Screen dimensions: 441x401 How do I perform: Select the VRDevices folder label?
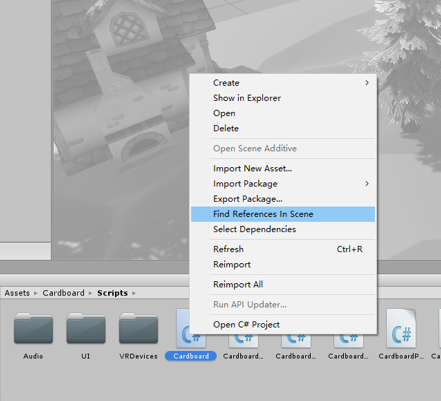(138, 356)
